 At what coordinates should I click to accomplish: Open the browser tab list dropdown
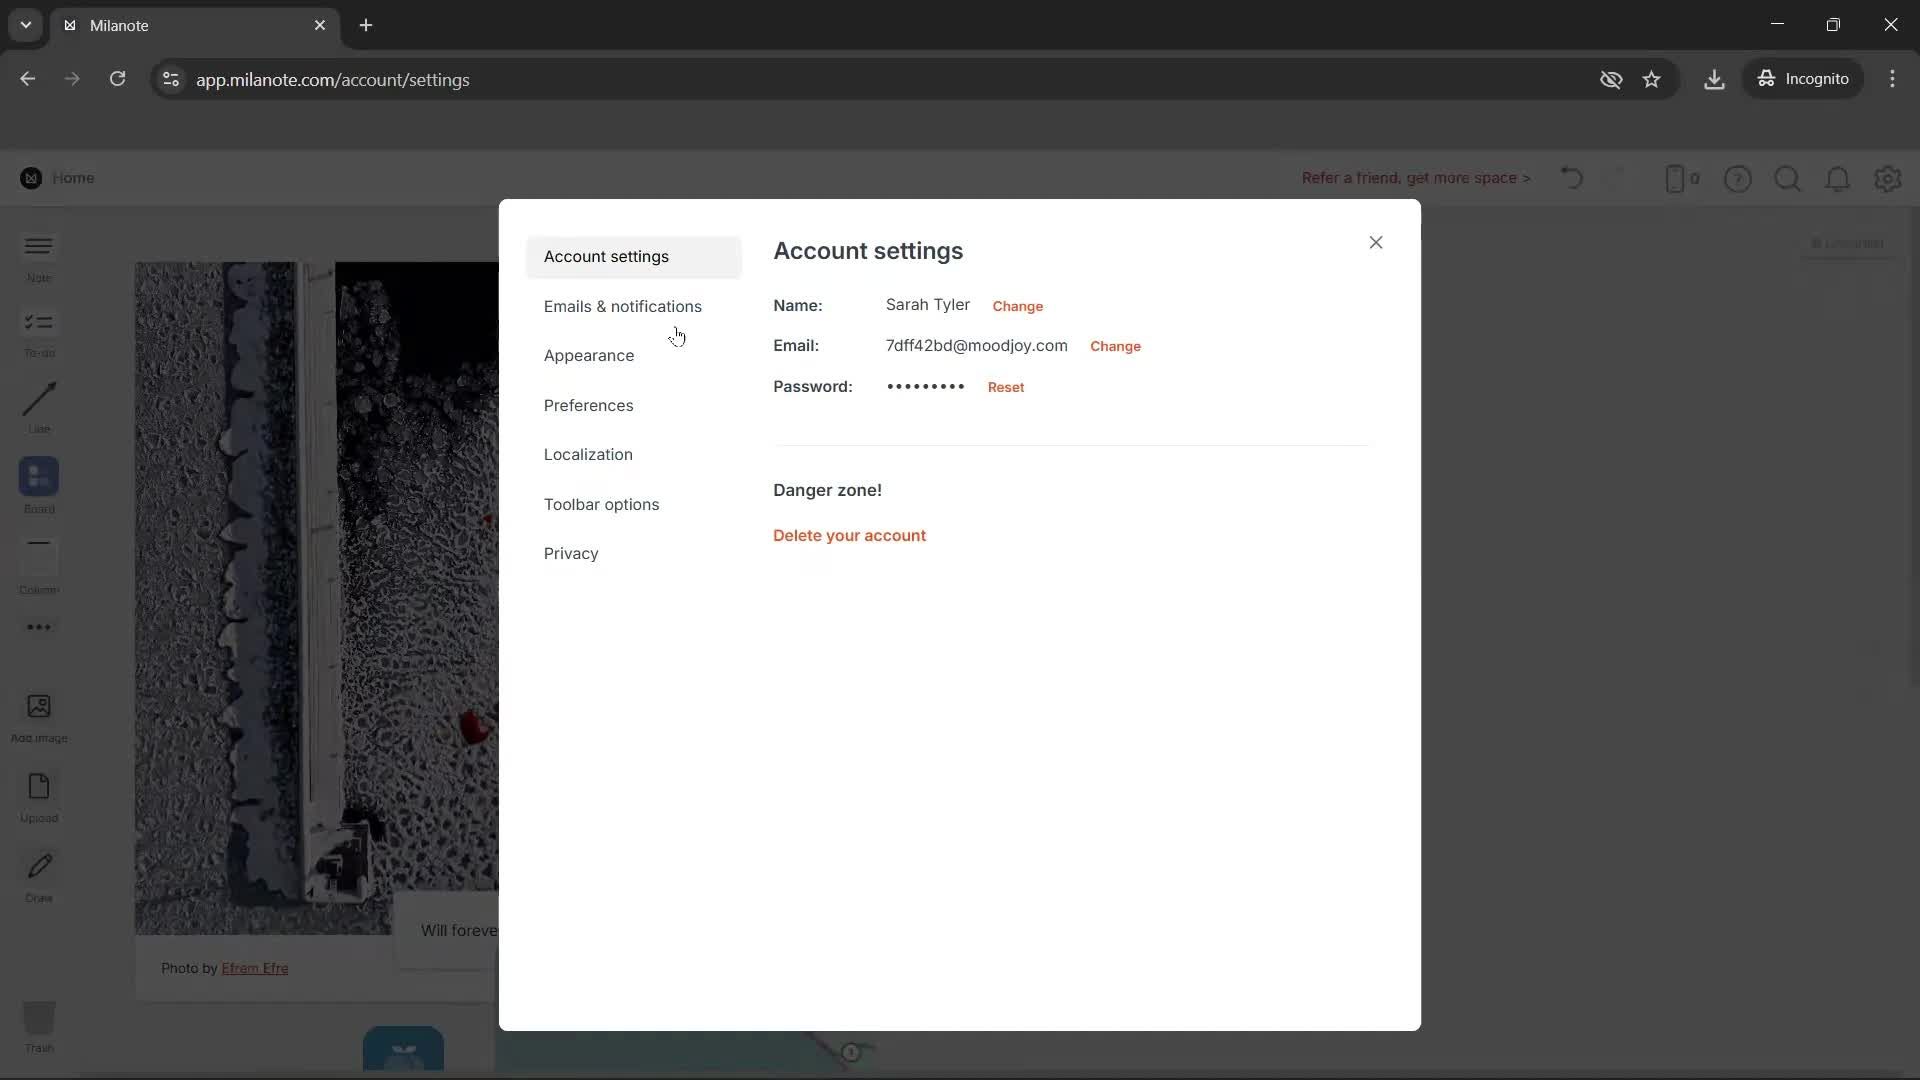click(x=24, y=25)
